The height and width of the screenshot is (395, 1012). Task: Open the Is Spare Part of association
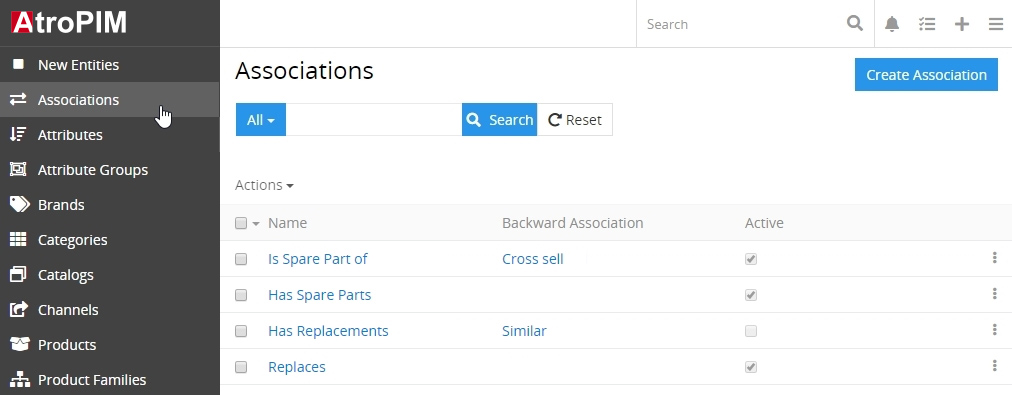[318, 259]
